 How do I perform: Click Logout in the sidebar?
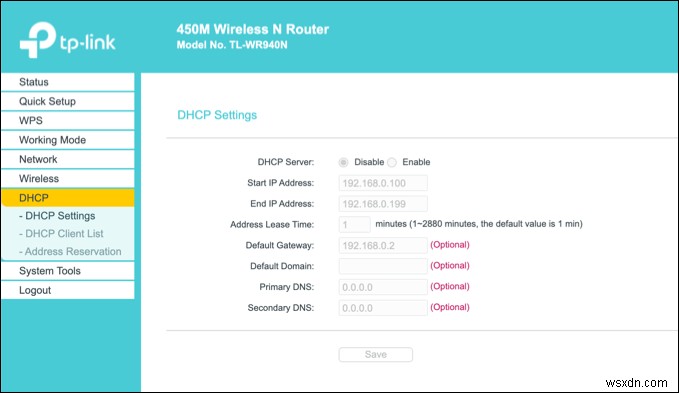[68, 290]
